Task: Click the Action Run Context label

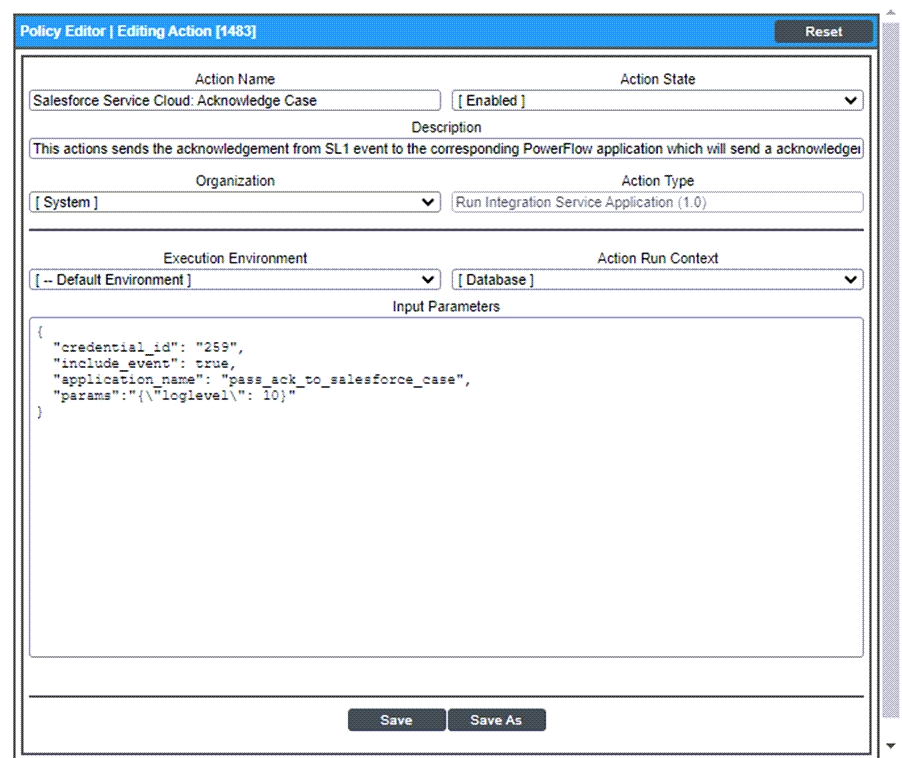Action: click(657, 258)
